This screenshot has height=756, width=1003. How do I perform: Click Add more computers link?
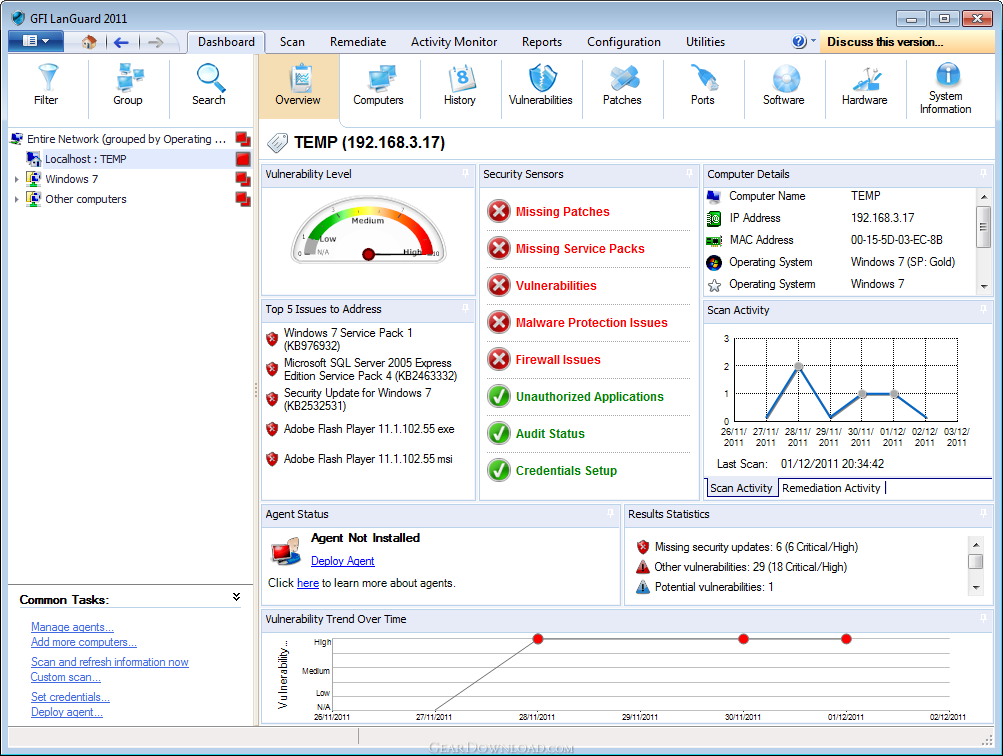point(84,642)
